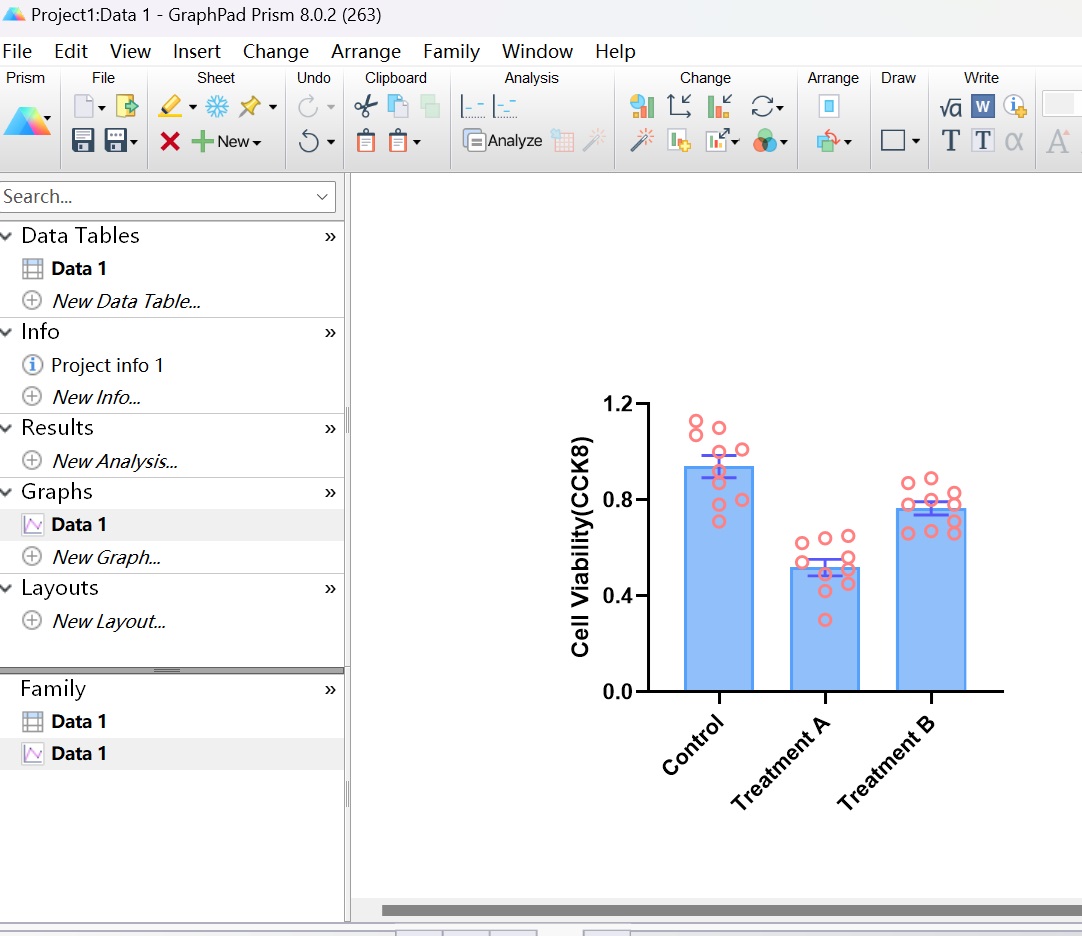Click the Choose graph type icon
Viewport: 1082px width, 936px height.
click(642, 106)
